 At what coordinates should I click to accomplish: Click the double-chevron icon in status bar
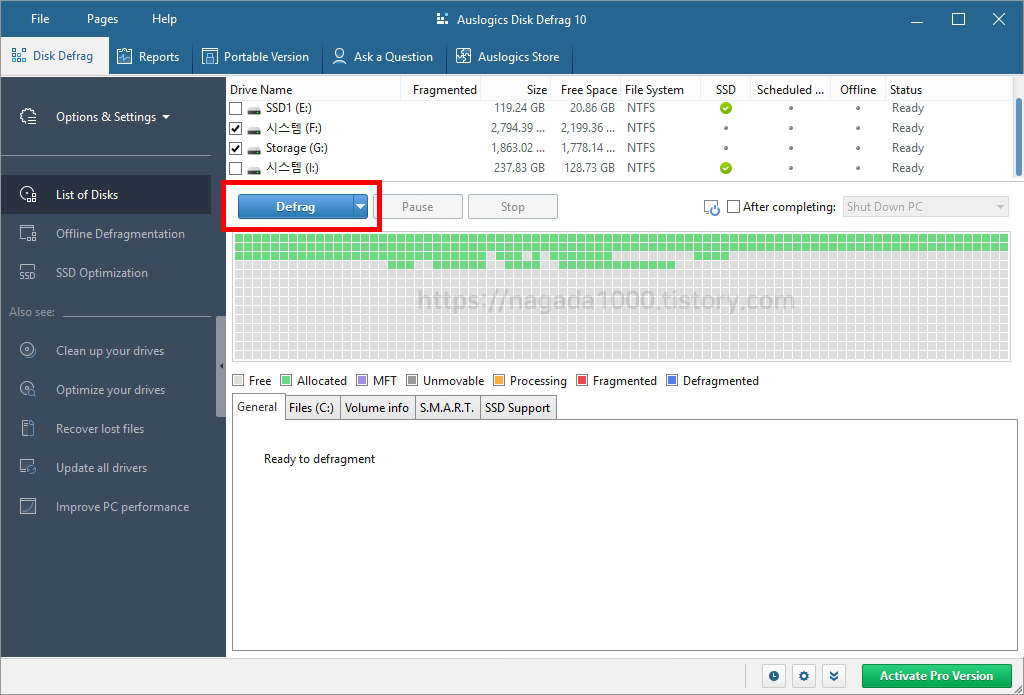click(834, 676)
